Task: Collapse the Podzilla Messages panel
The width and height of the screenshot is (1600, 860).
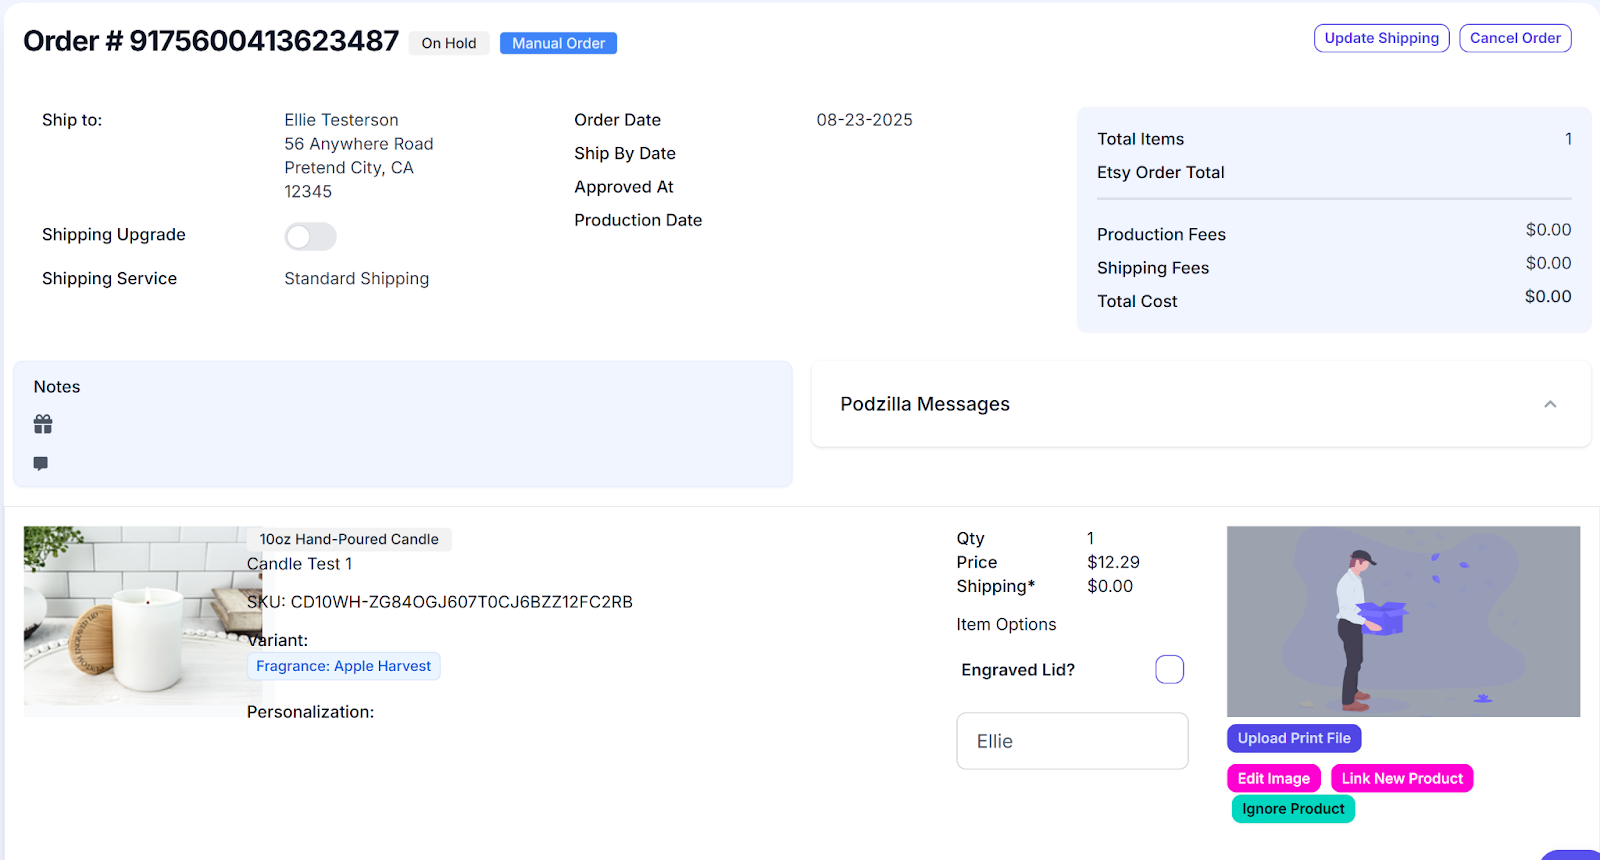Action: [1550, 404]
